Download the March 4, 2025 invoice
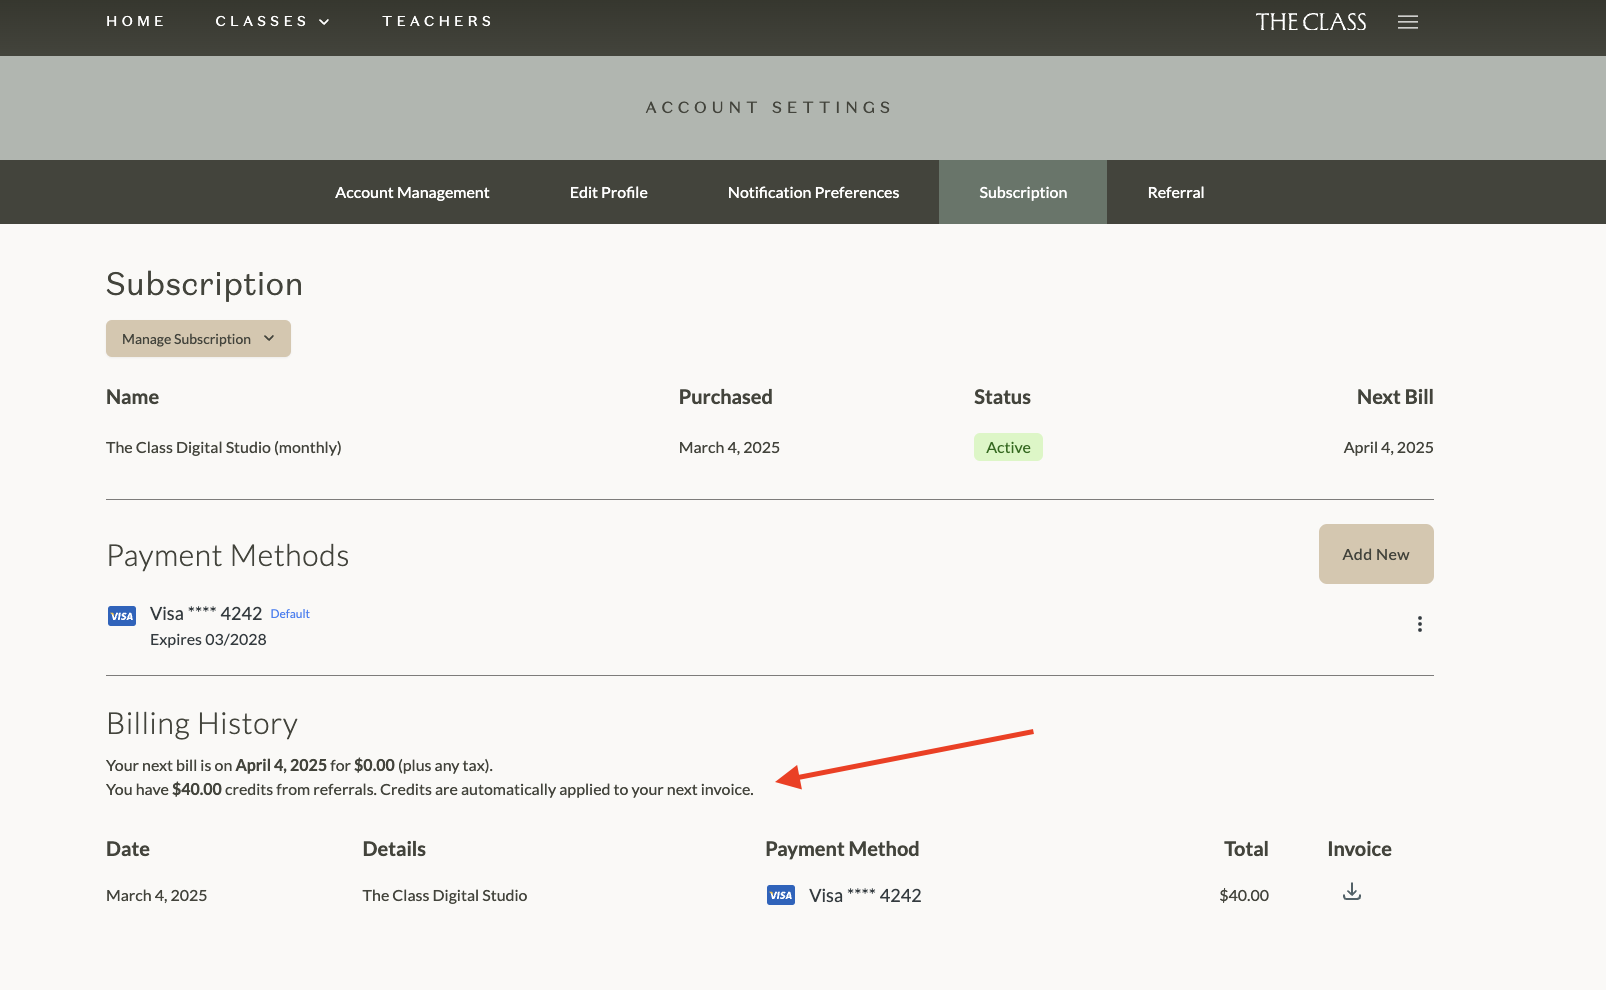1606x990 pixels. 1352,891
